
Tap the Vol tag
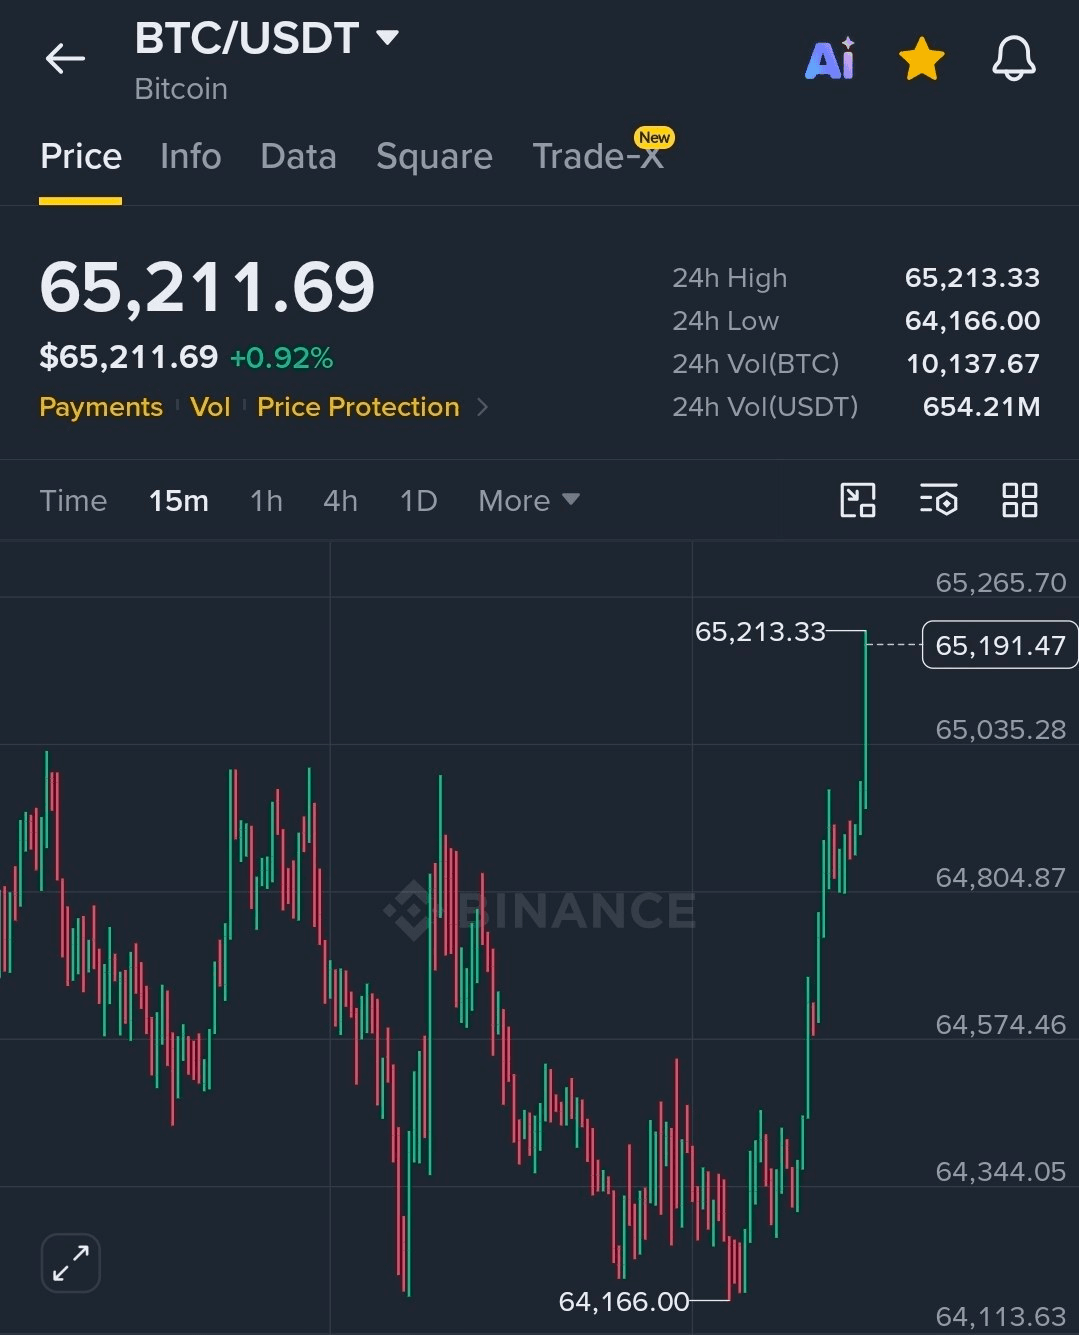coord(210,407)
